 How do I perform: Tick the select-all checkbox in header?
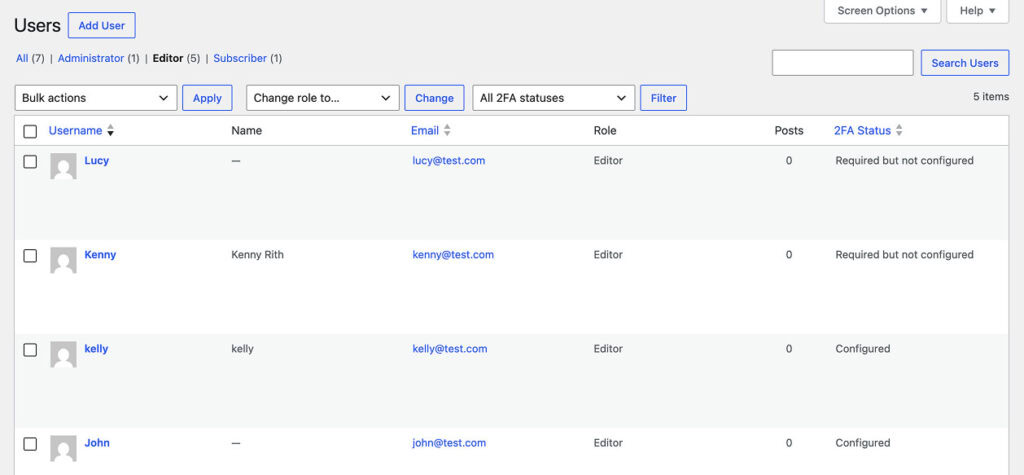click(x=30, y=131)
